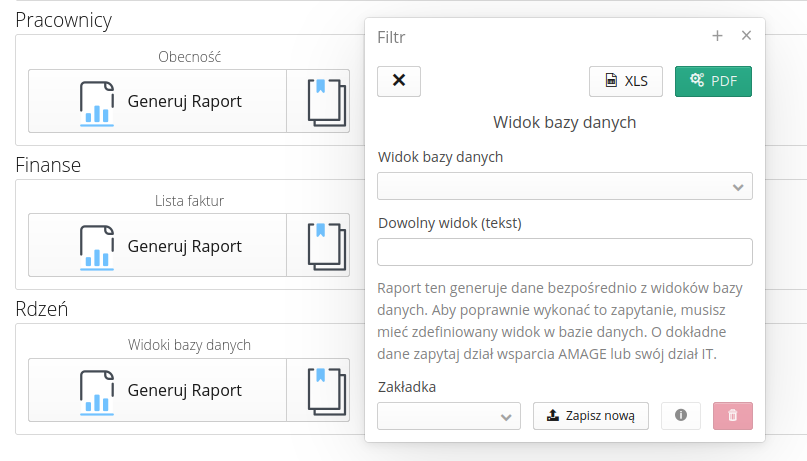Click the info icon beside Zapisz nową
The image size is (807, 461).
(x=681, y=416)
